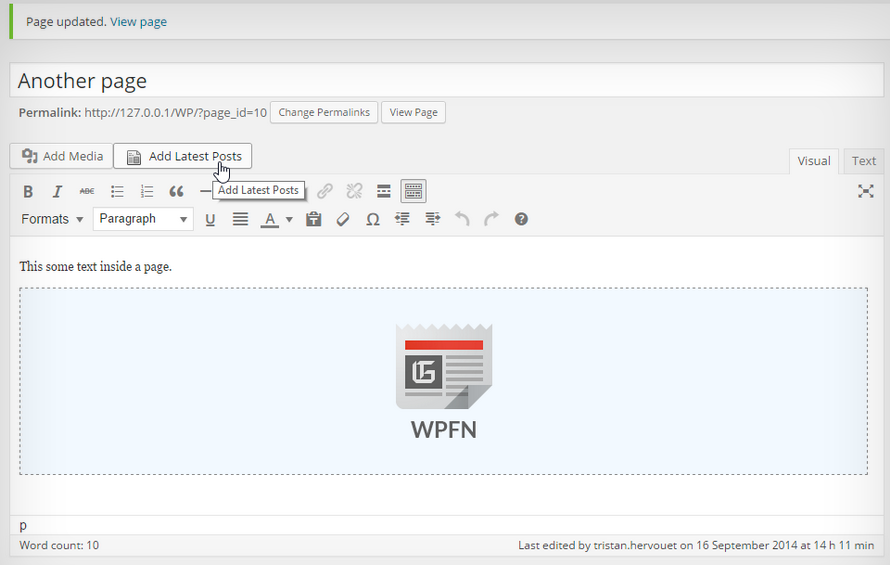This screenshot has width=890, height=565.
Task: Insert a bulleted list
Action: click(117, 191)
